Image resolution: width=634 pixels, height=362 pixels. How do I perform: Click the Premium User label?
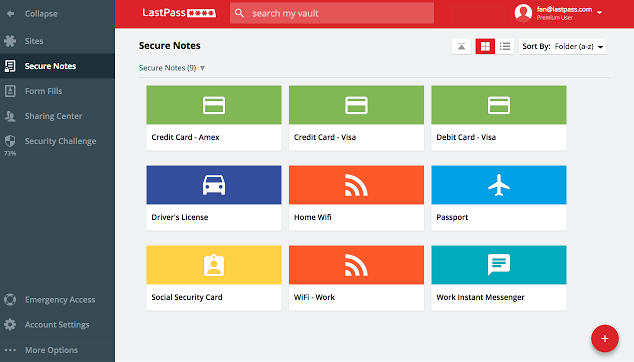point(554,18)
